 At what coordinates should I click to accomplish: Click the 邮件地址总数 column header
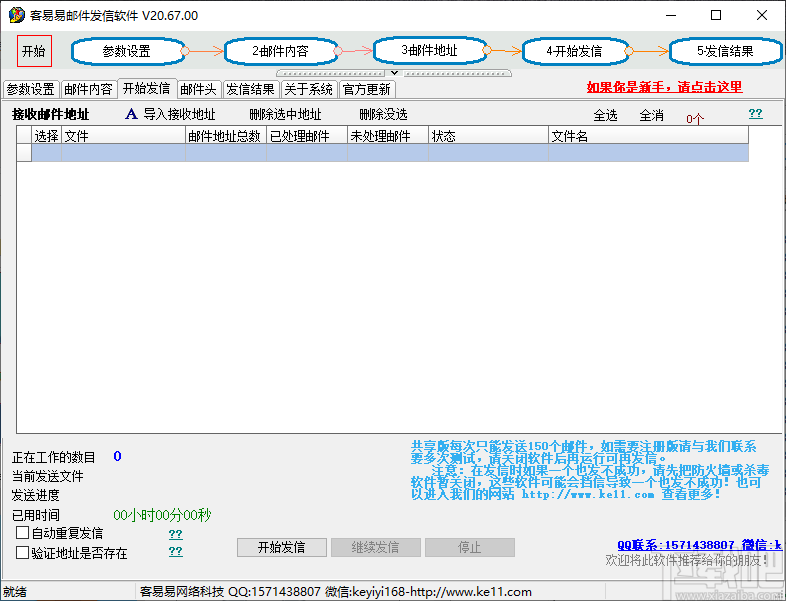226,136
